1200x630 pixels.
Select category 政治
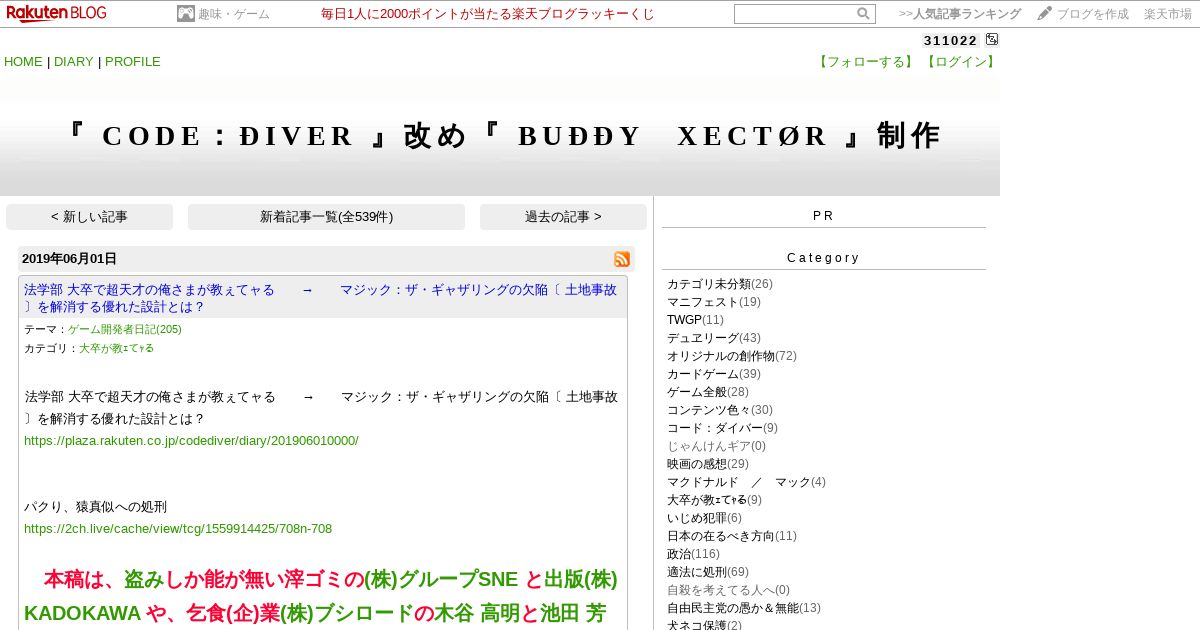point(679,554)
